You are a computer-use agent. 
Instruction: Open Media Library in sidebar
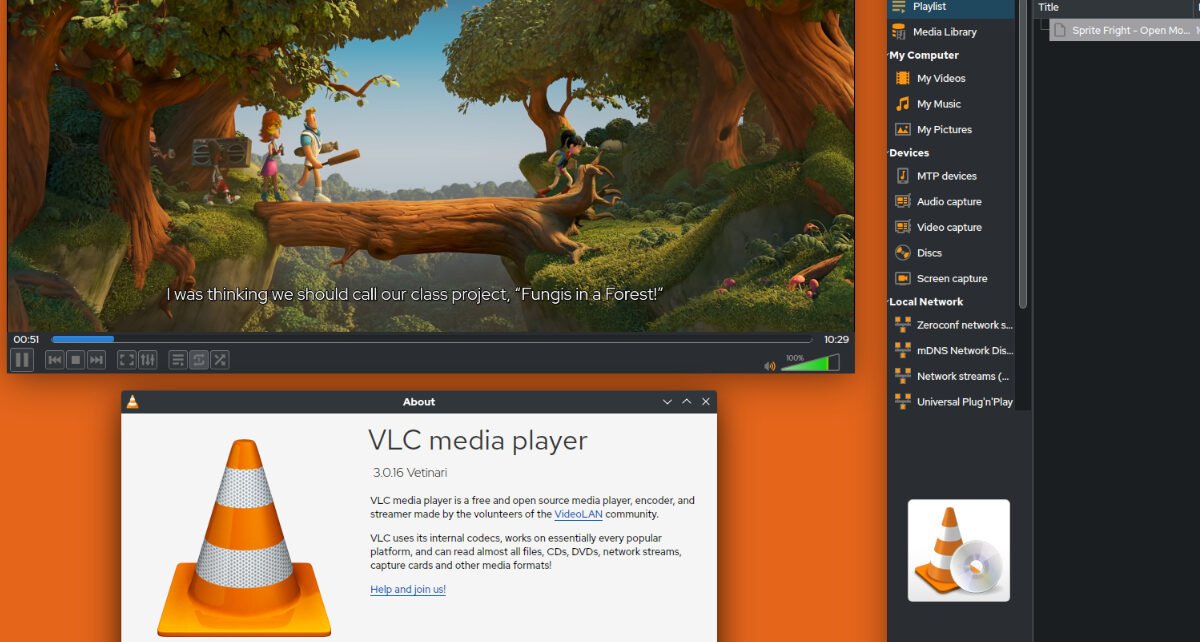tap(951, 32)
